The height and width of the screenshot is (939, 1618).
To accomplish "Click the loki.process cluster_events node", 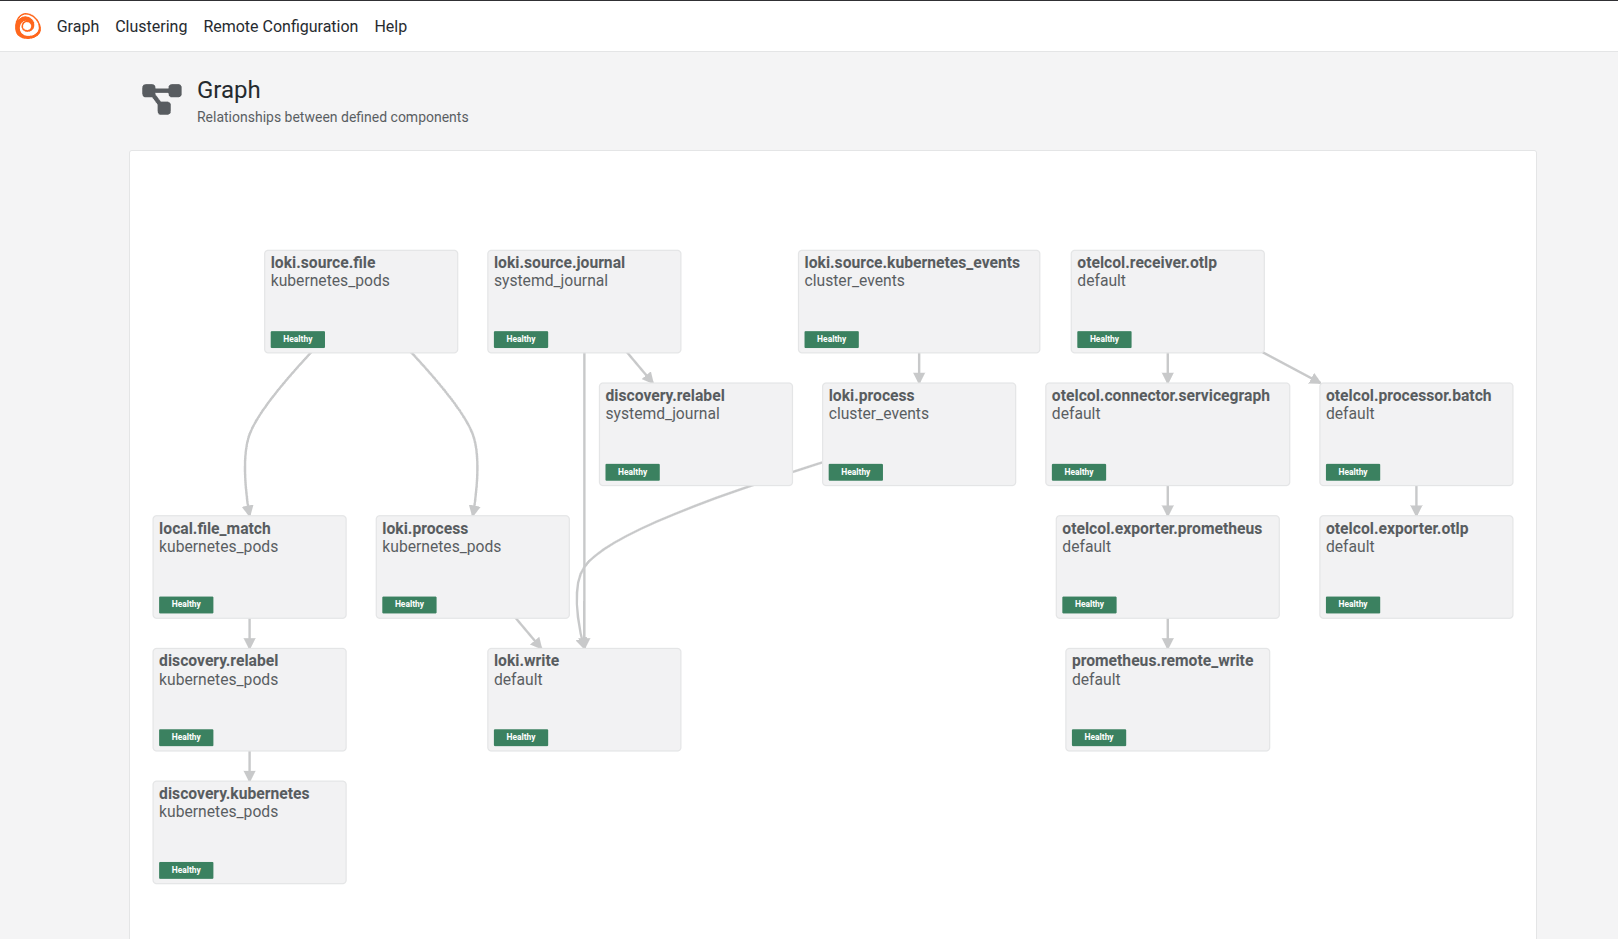I will (918, 434).
